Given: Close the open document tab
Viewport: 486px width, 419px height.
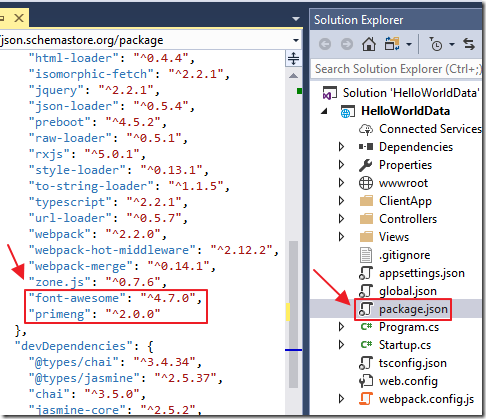Looking at the screenshot, I should coord(19,18).
